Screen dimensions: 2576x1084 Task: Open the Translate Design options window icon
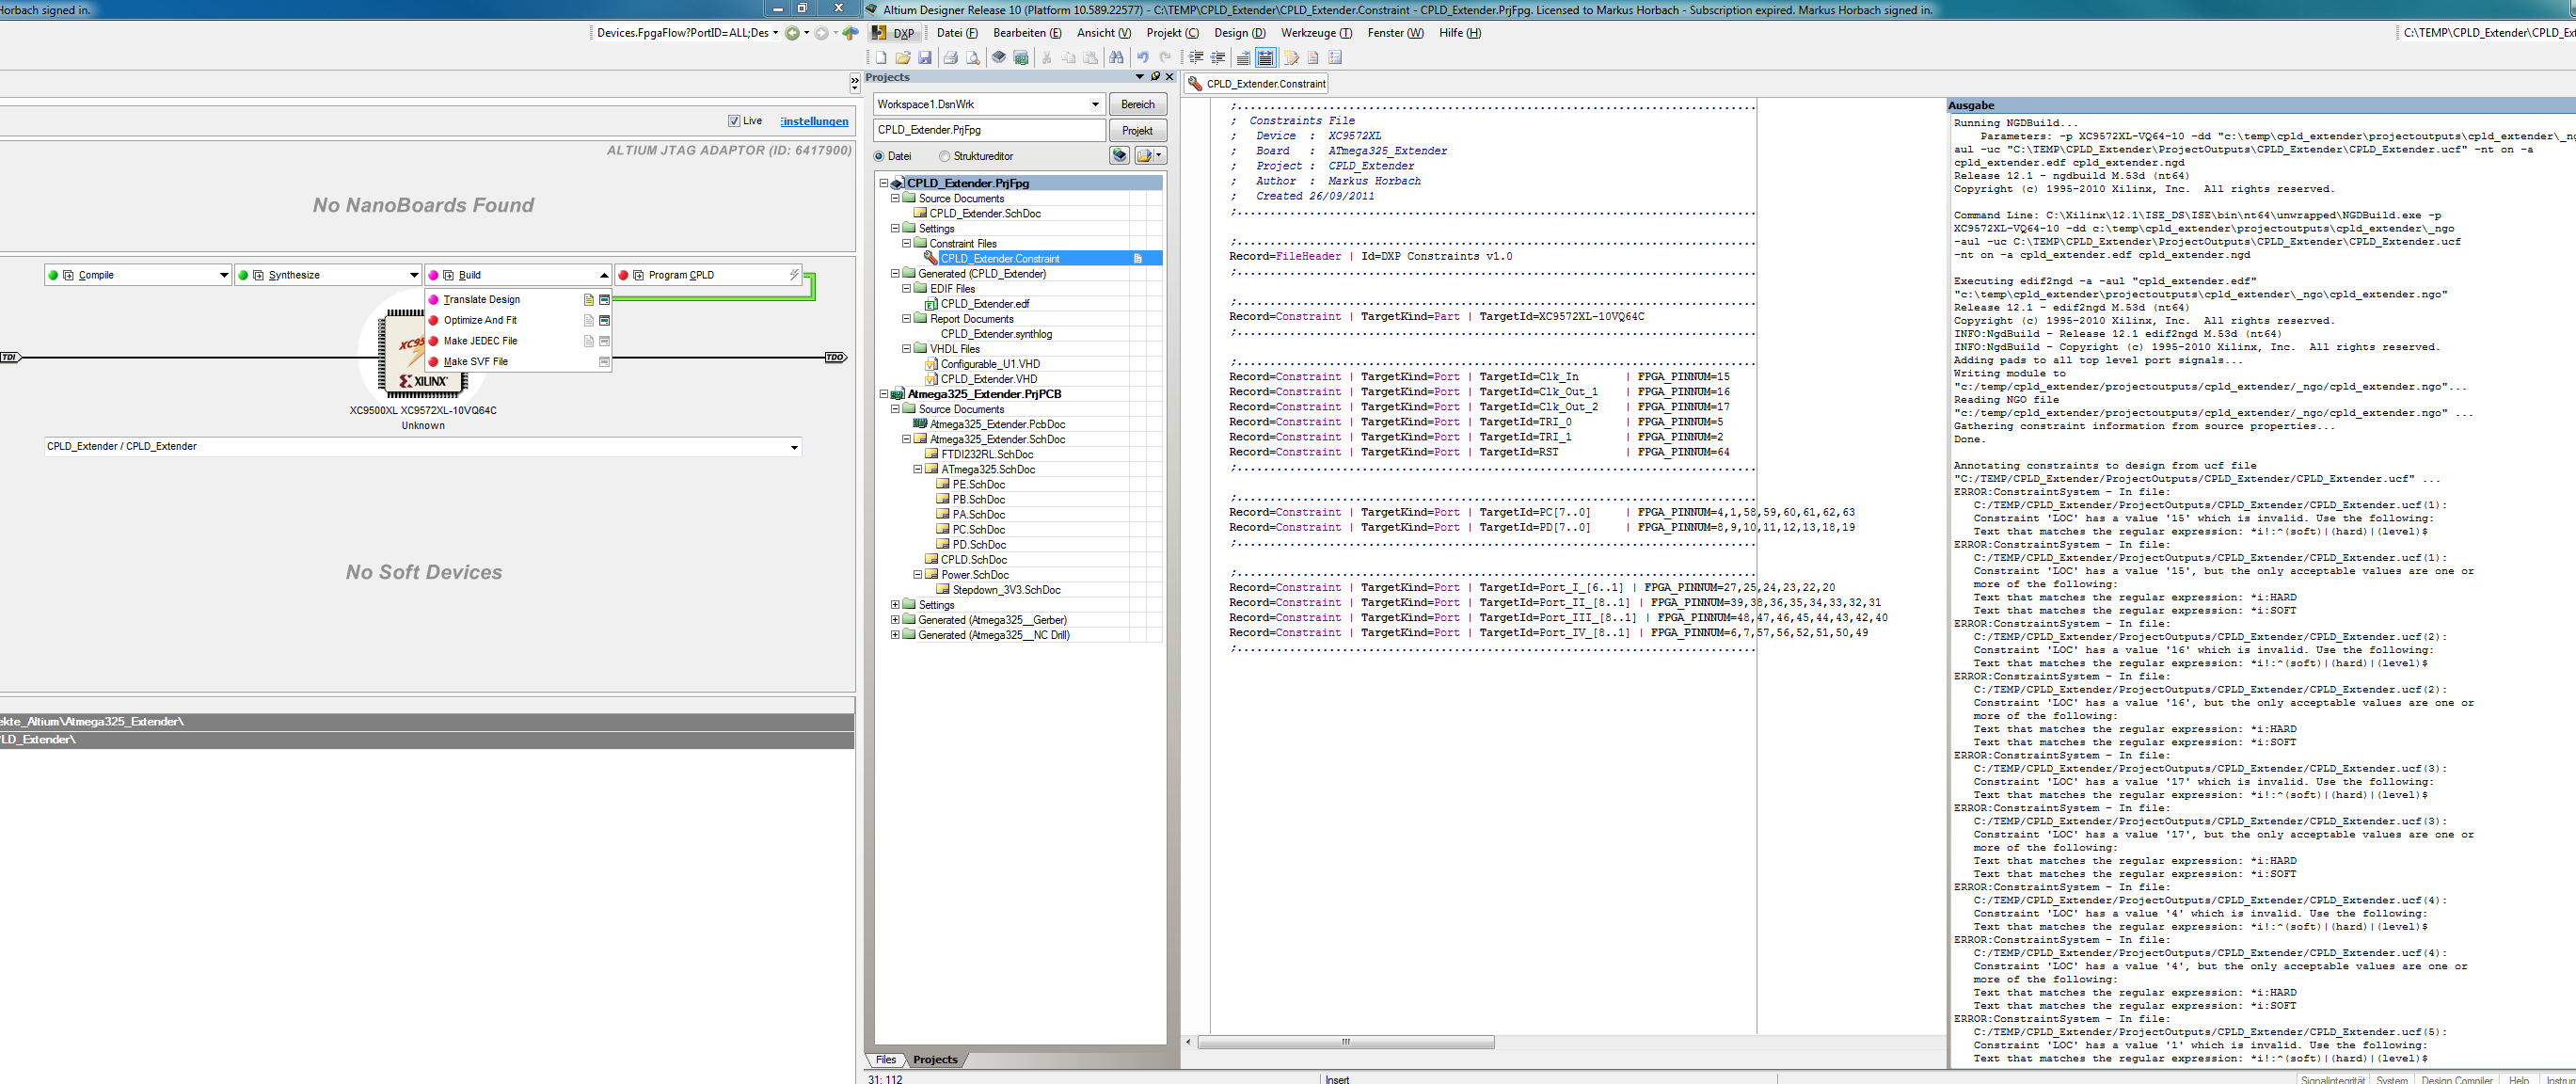pyautogui.click(x=604, y=299)
